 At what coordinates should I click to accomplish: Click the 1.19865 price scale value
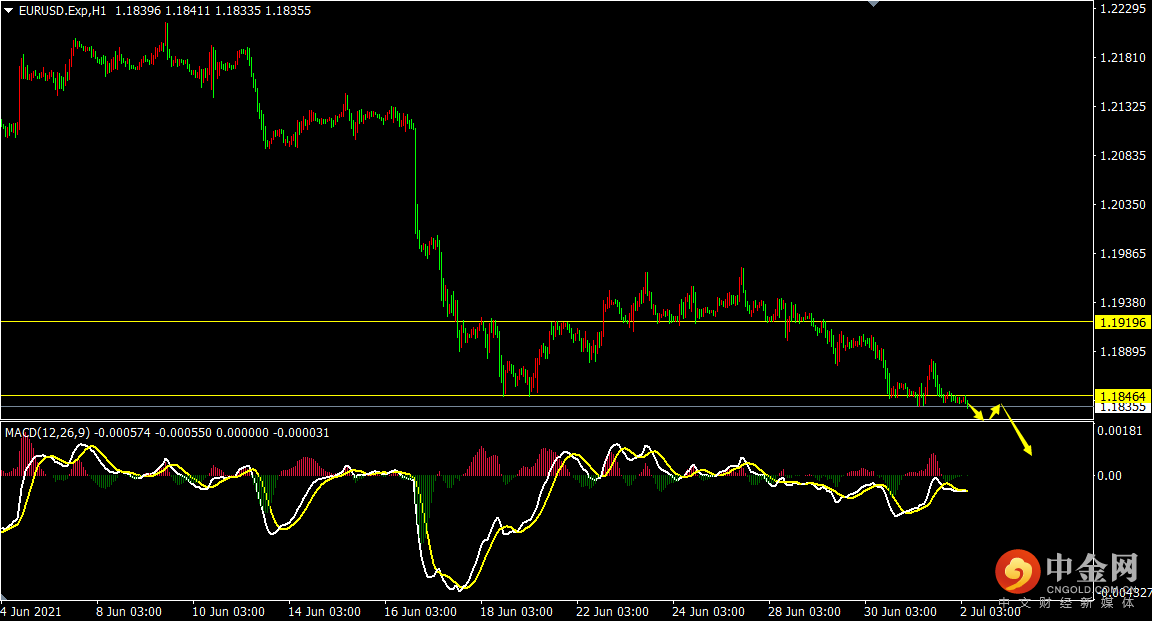coord(1123,254)
